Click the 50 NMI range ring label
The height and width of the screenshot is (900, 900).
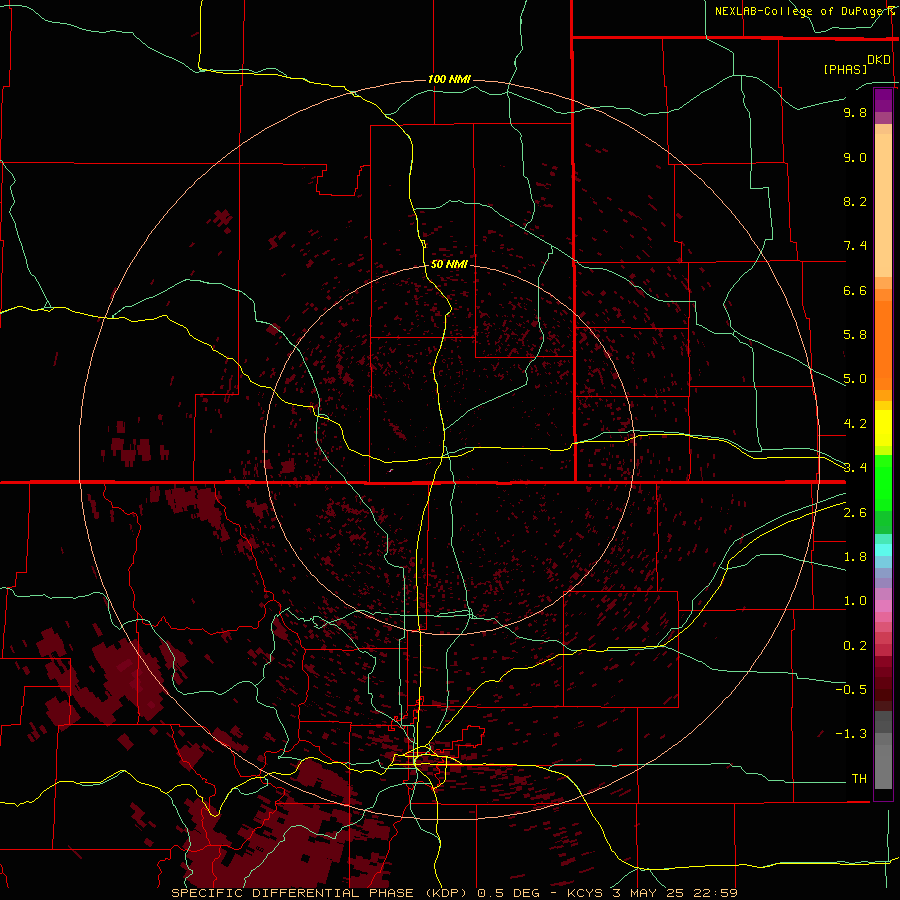(449, 264)
